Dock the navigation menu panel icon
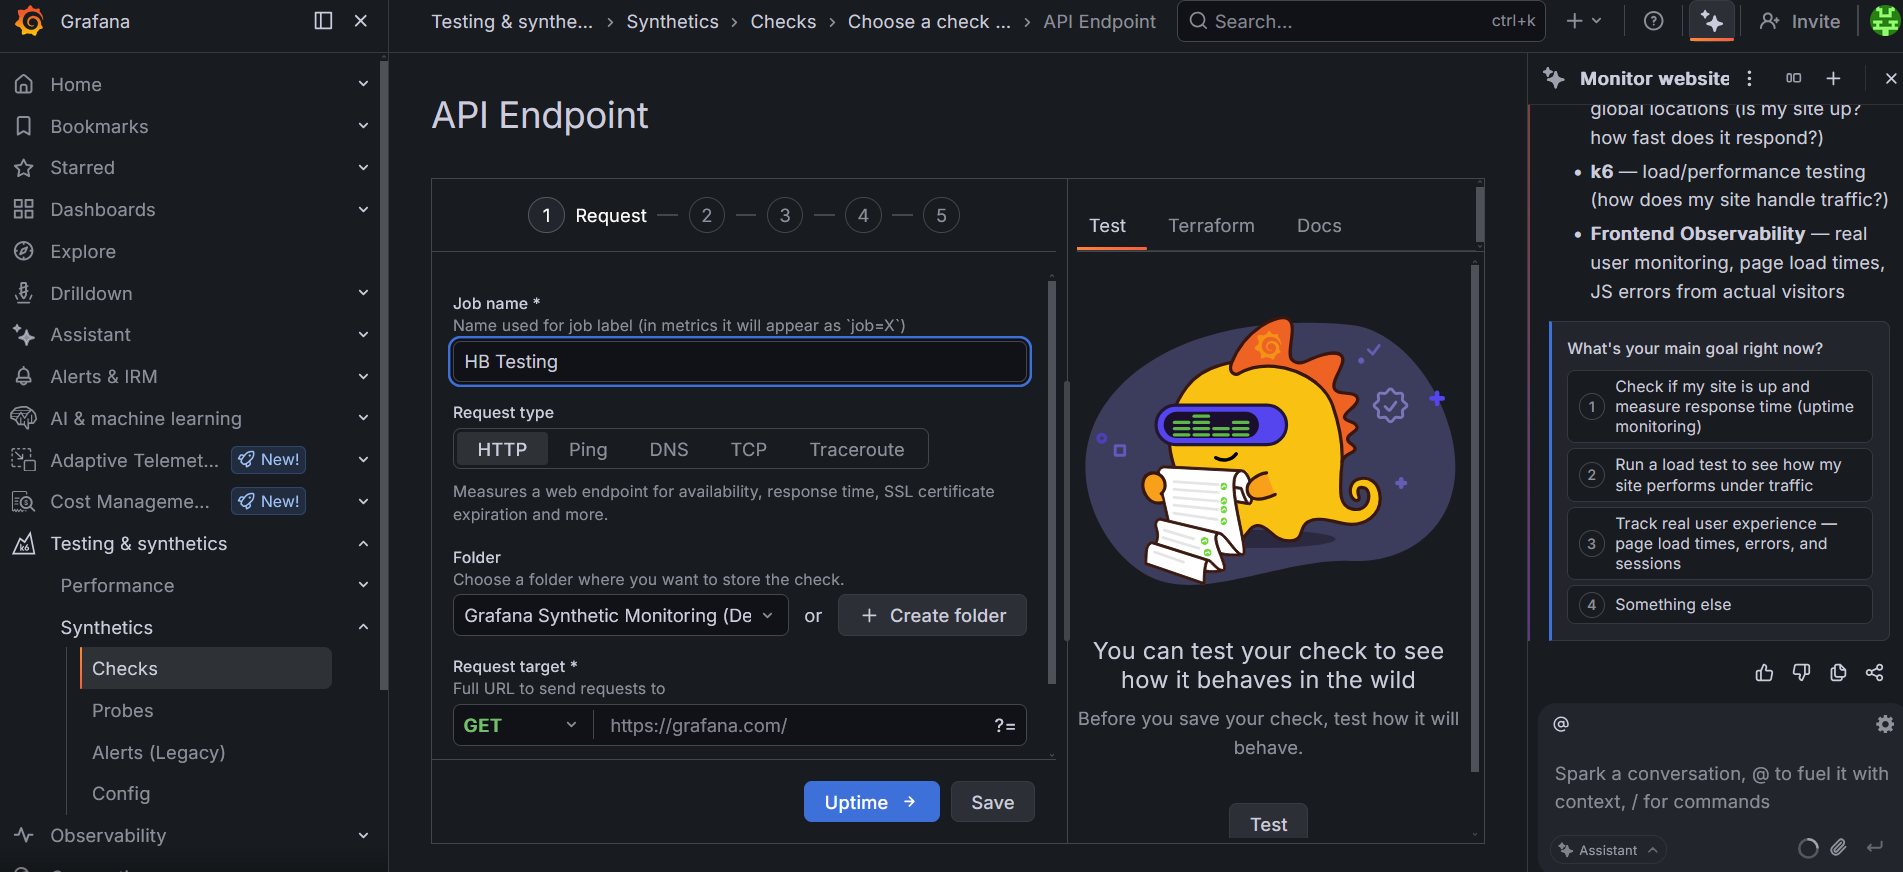This screenshot has height=872, width=1903. tap(323, 21)
